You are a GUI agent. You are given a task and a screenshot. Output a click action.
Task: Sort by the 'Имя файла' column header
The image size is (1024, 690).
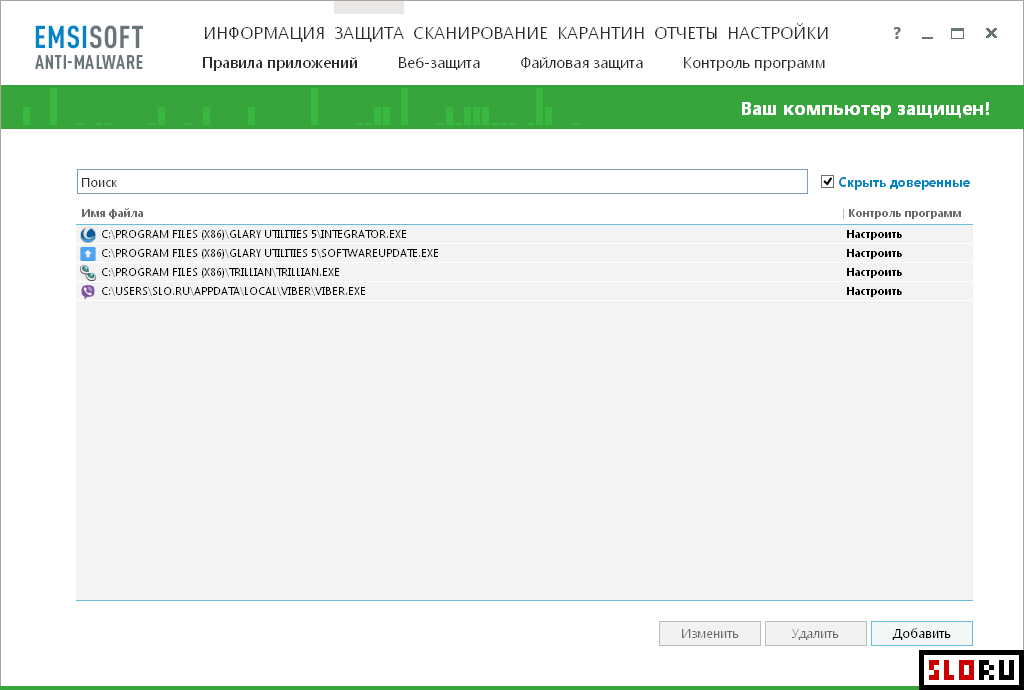(112, 213)
